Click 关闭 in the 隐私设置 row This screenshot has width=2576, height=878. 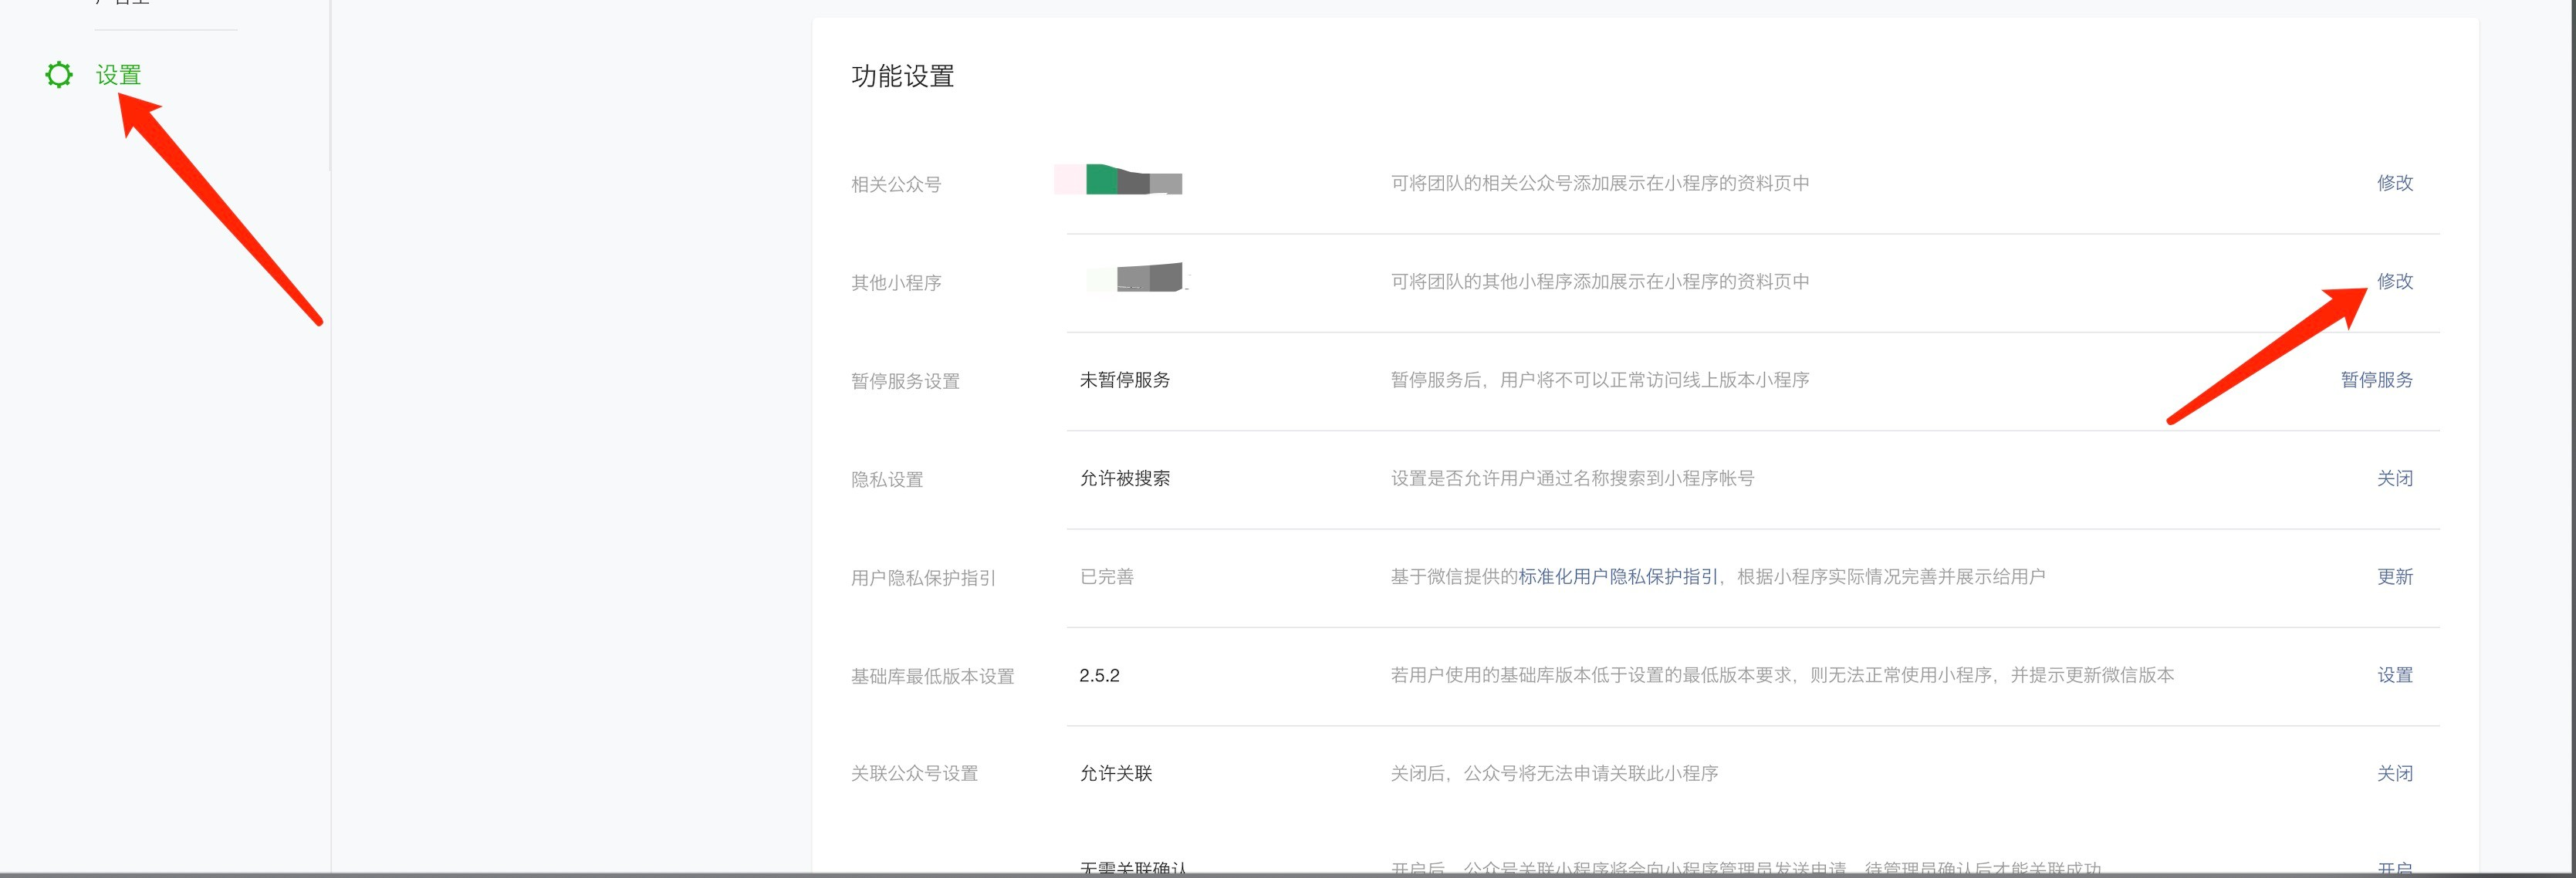[x=2394, y=478]
